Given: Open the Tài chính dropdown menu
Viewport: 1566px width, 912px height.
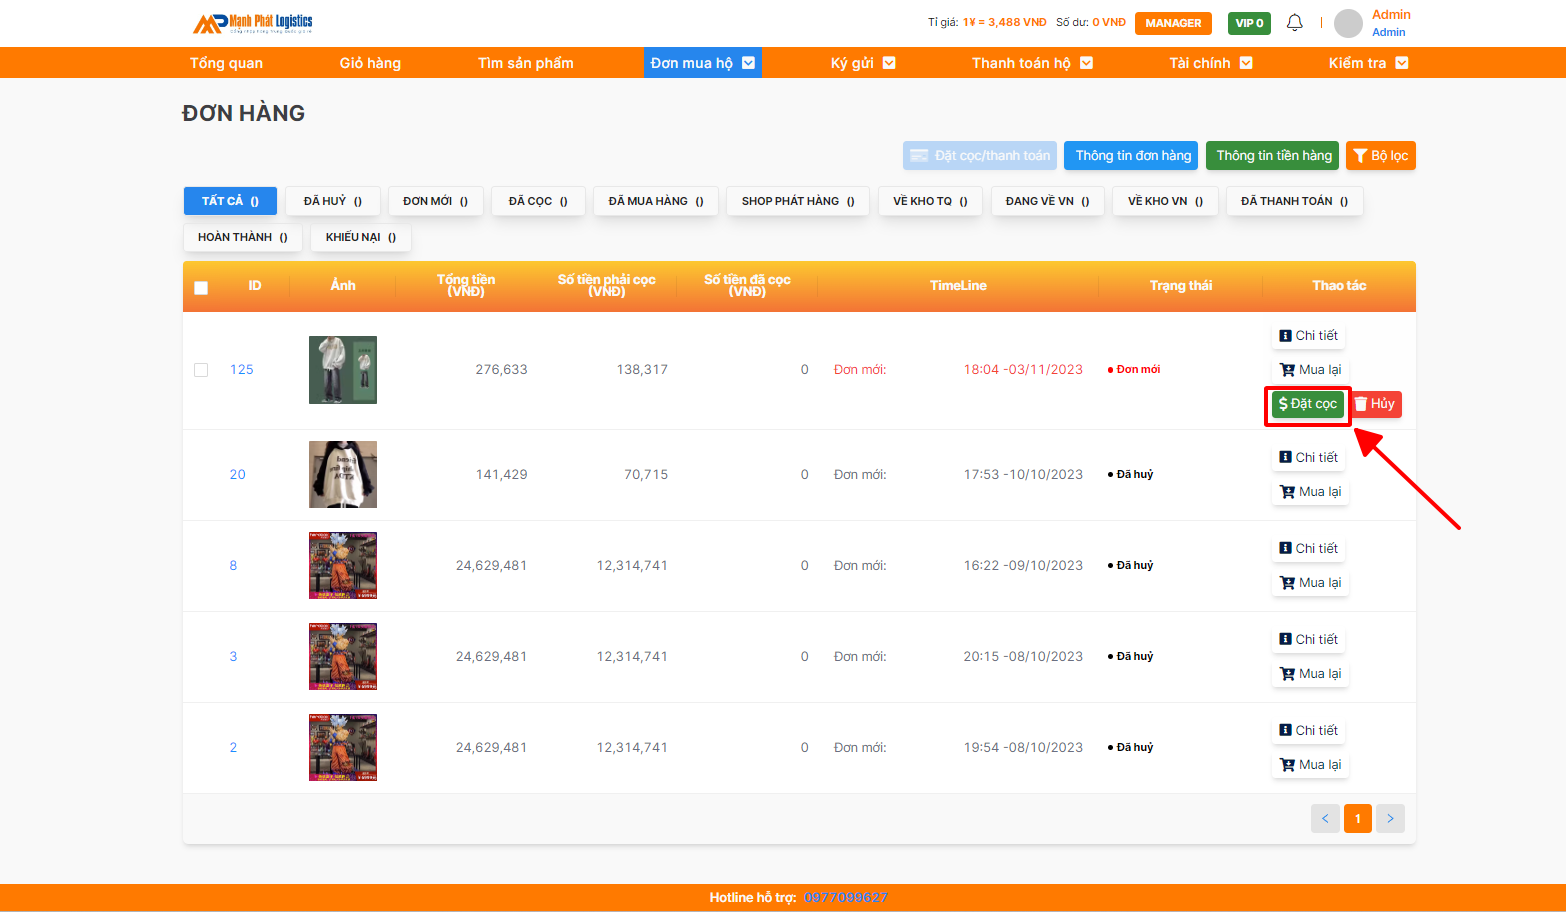Looking at the screenshot, I should click(x=1210, y=63).
